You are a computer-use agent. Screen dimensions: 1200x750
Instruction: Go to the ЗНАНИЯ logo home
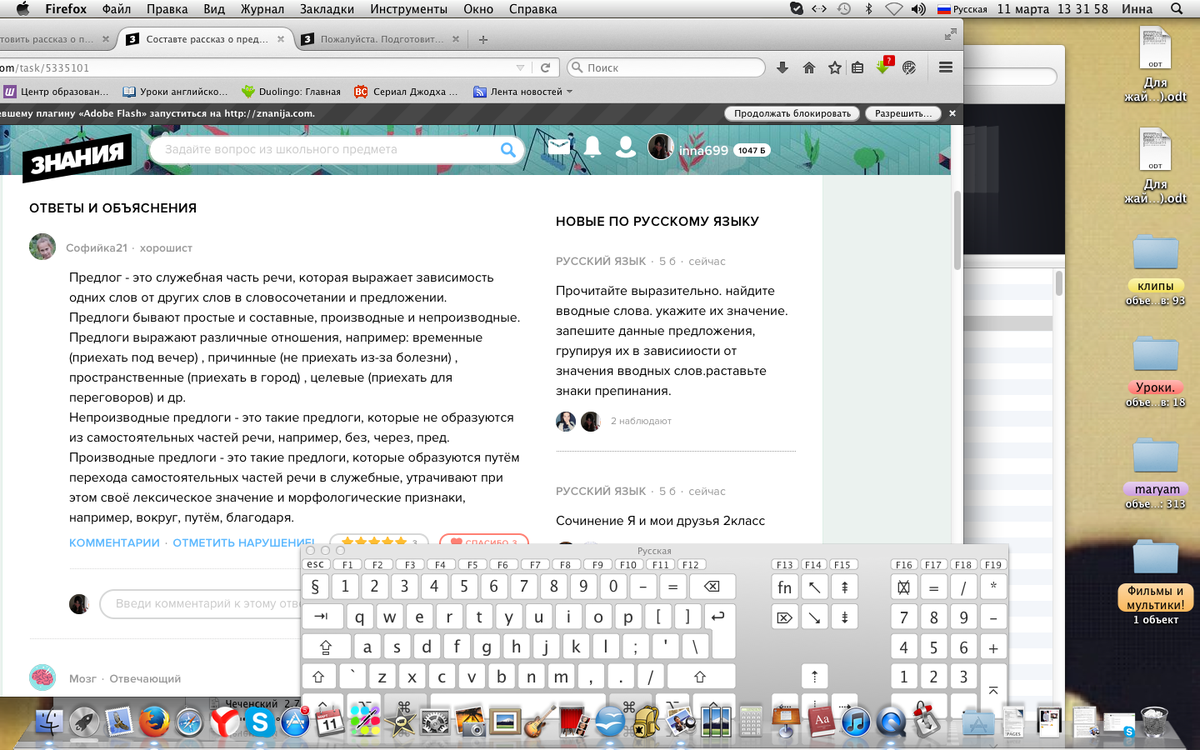(77, 156)
